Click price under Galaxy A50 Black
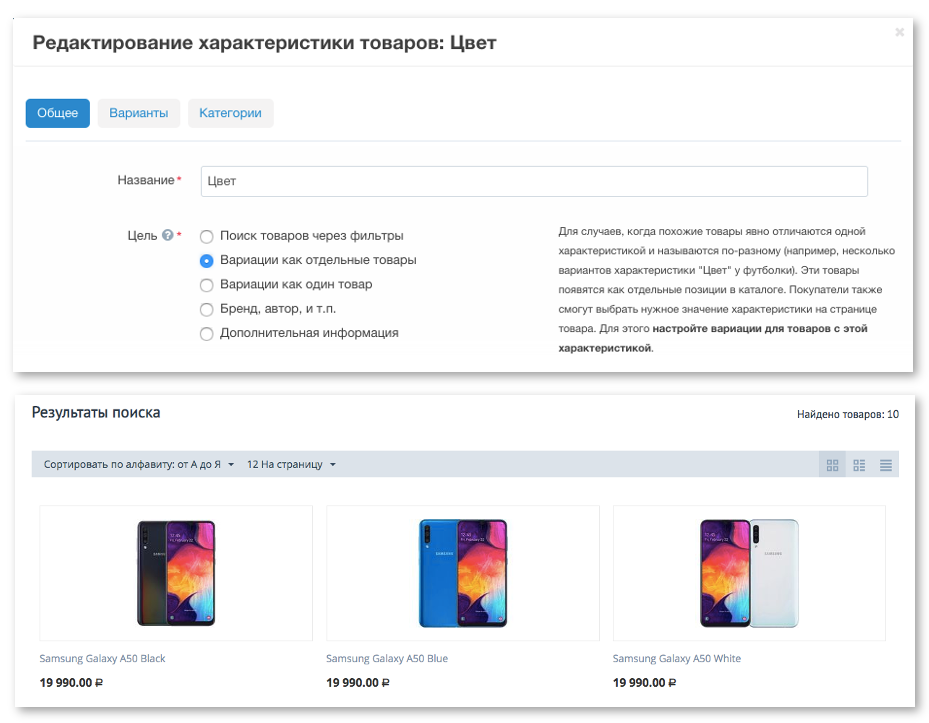The image size is (929, 723). click(71, 683)
